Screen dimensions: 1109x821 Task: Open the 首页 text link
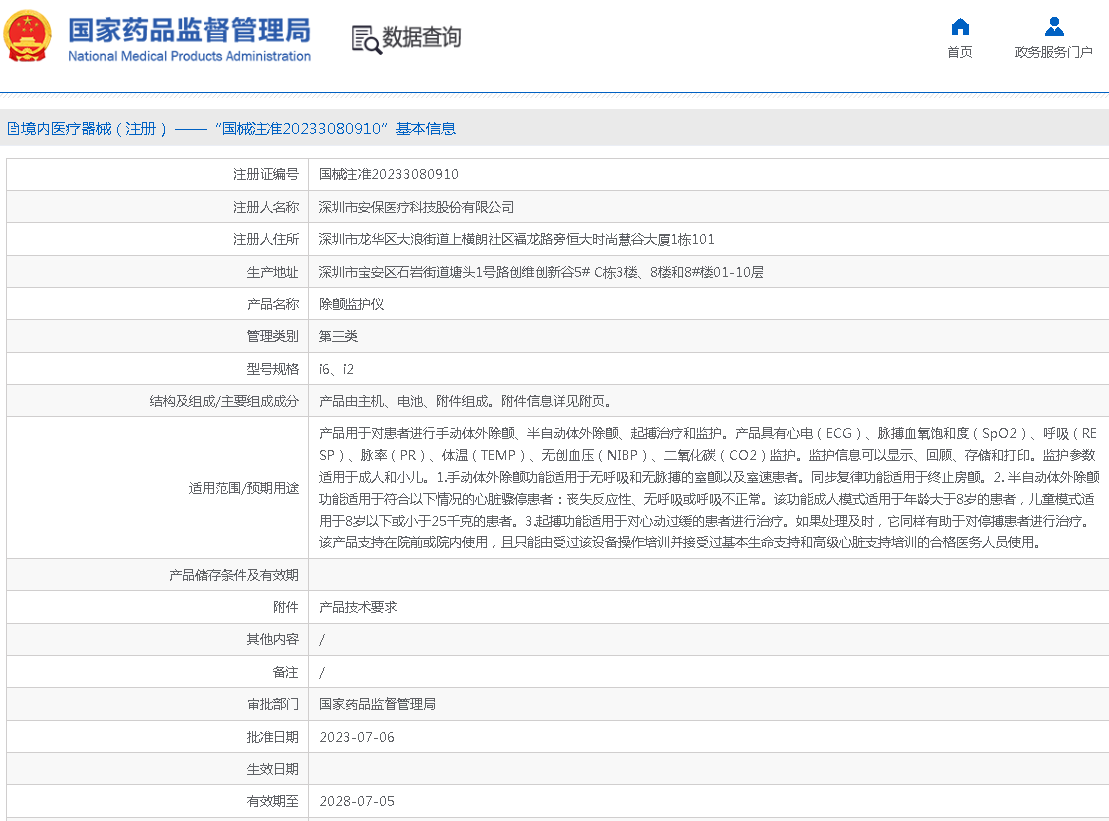(960, 53)
